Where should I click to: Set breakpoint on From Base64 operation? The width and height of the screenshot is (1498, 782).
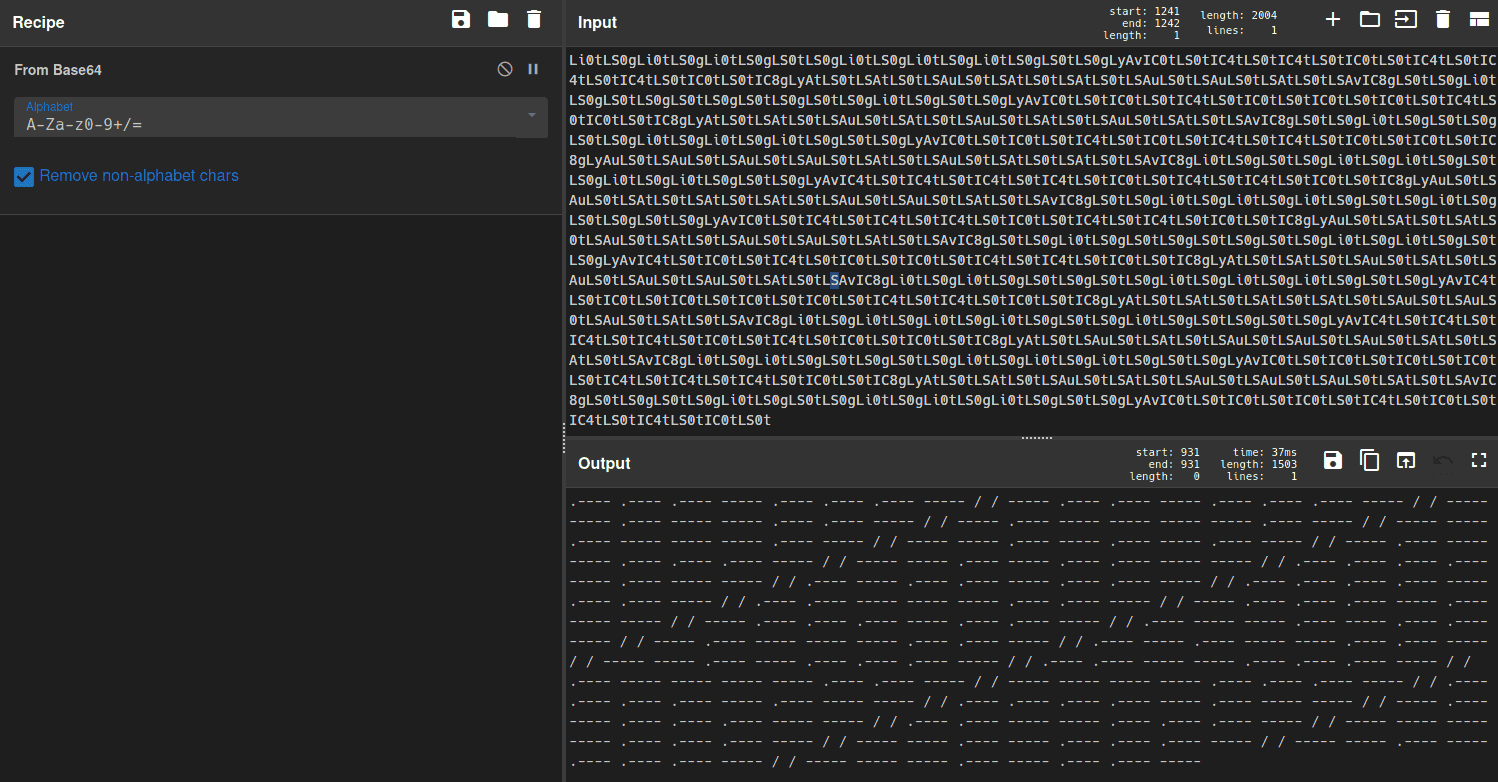pos(533,69)
